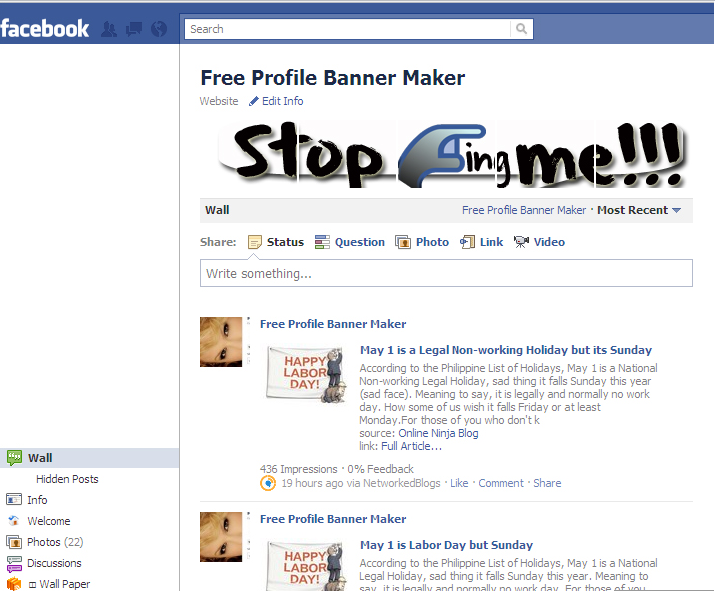Open Photos (22) in sidebar
This screenshot has height=596, width=715.
coord(55,542)
